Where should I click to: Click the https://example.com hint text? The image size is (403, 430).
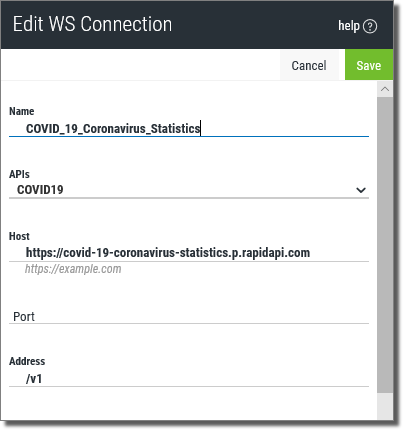click(73, 269)
